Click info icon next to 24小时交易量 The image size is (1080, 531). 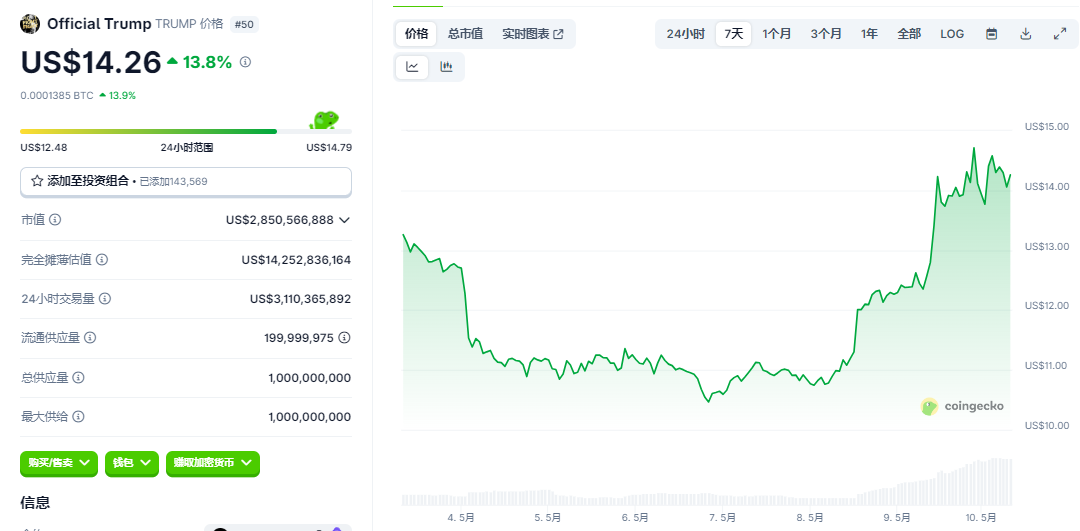[105, 298]
